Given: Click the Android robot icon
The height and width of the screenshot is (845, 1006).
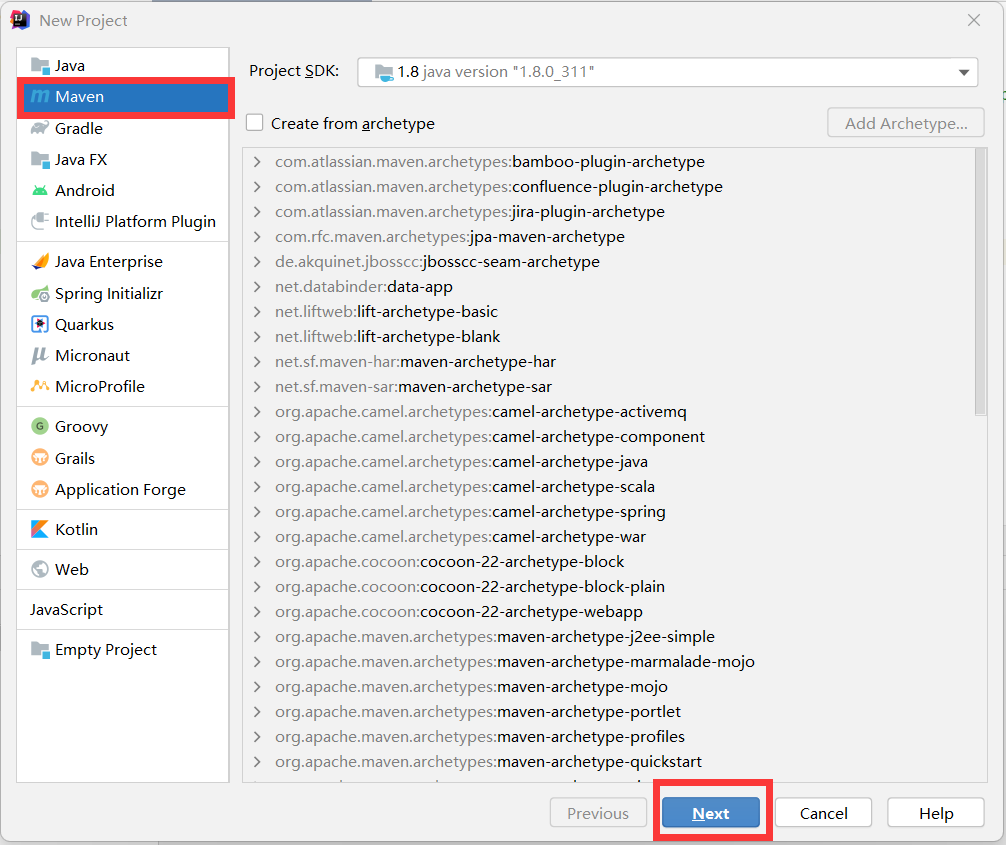Looking at the screenshot, I should pyautogui.click(x=40, y=191).
